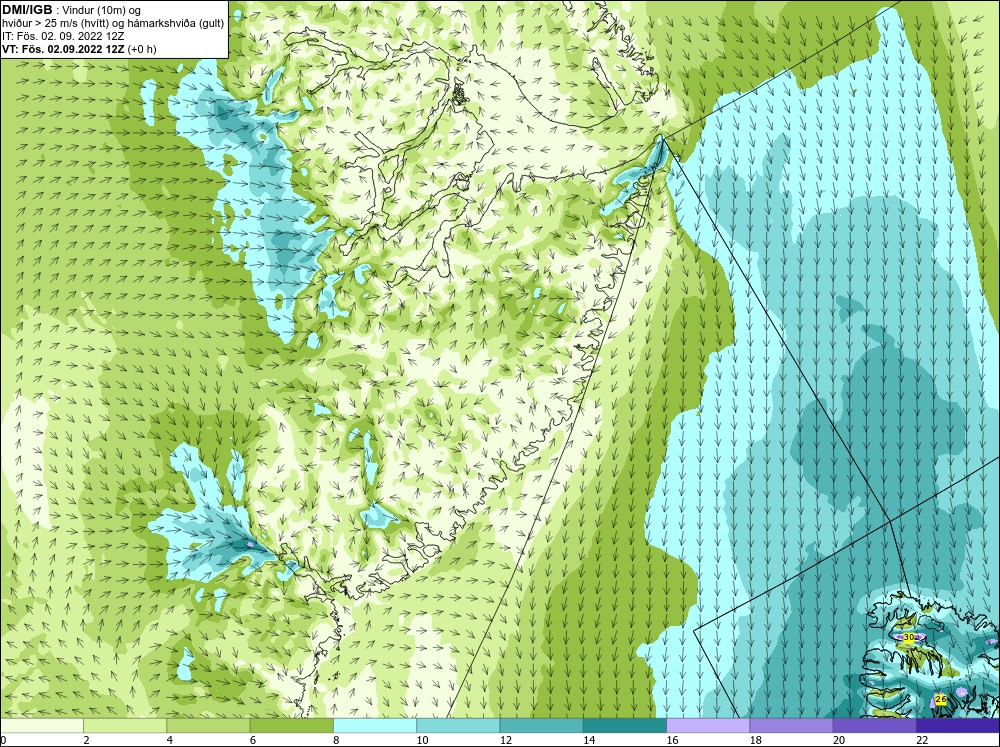Screen dimensions: 1000x747
Task: Click the light lavender 16–18 m/s legend swatch
Action: [x=708, y=725]
